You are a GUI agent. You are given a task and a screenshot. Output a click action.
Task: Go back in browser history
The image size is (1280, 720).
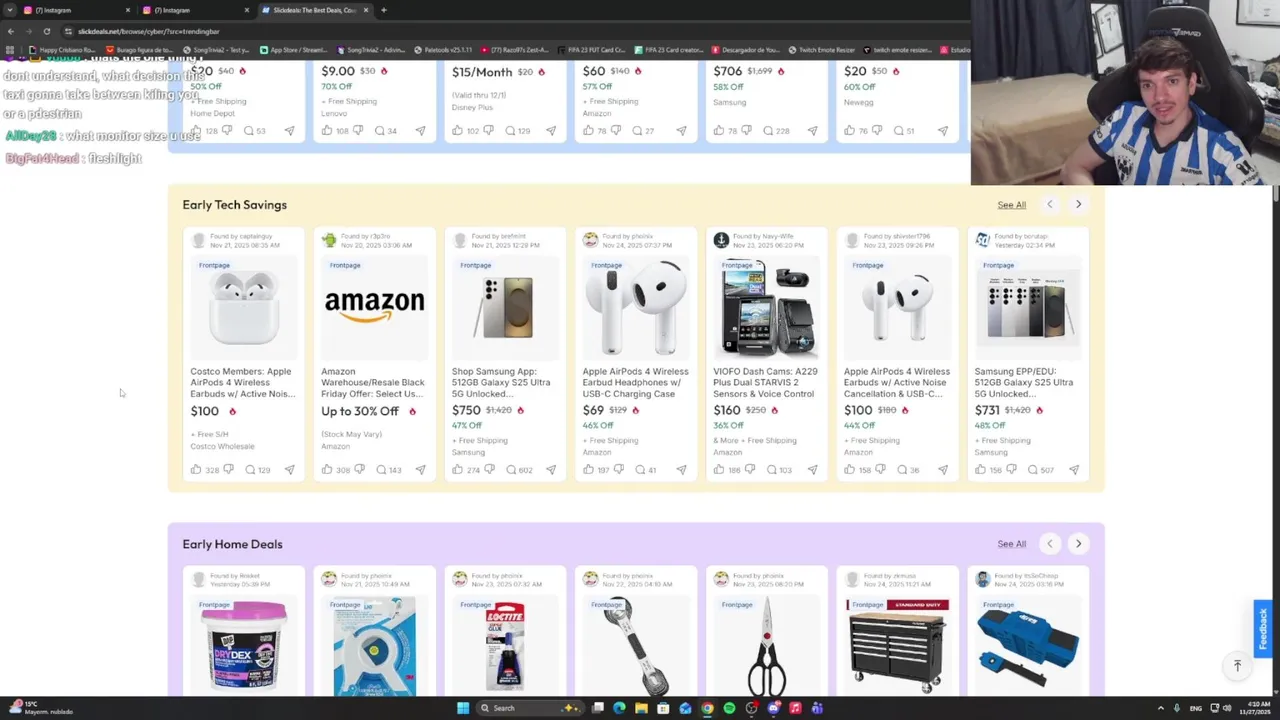pyautogui.click(x=11, y=31)
